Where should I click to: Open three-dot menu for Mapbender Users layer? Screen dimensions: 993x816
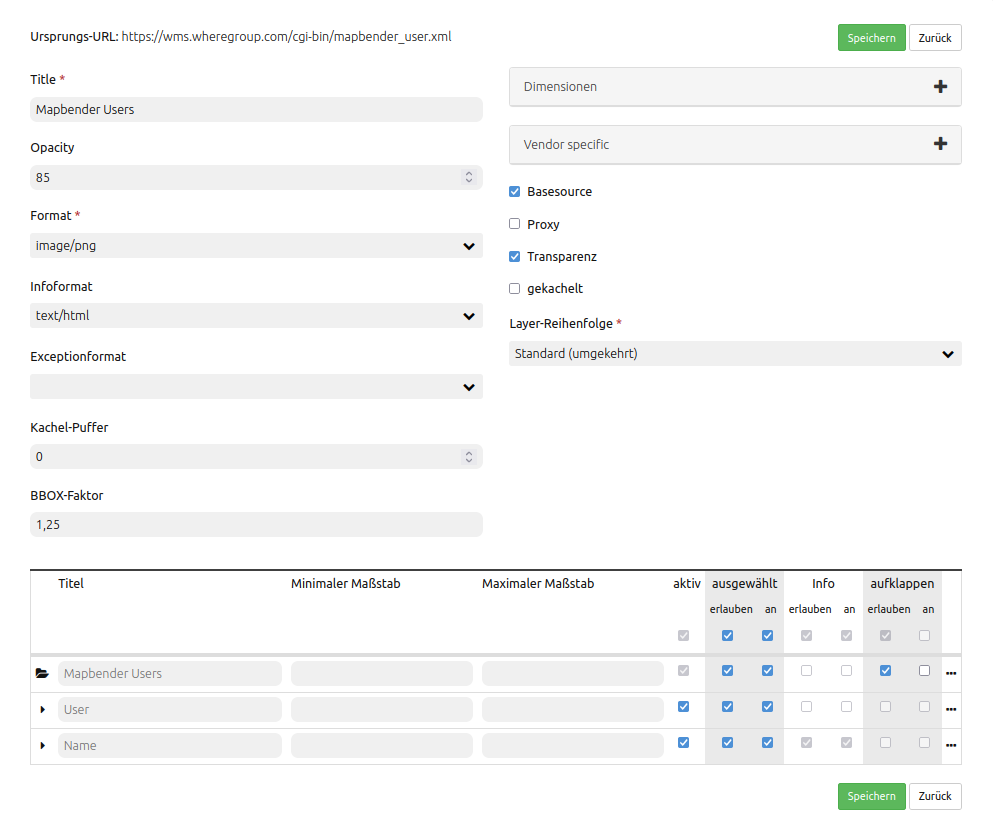(951, 673)
